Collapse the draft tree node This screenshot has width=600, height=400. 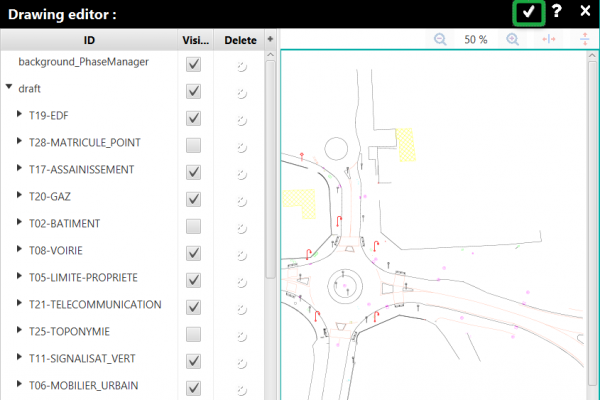coord(9,87)
